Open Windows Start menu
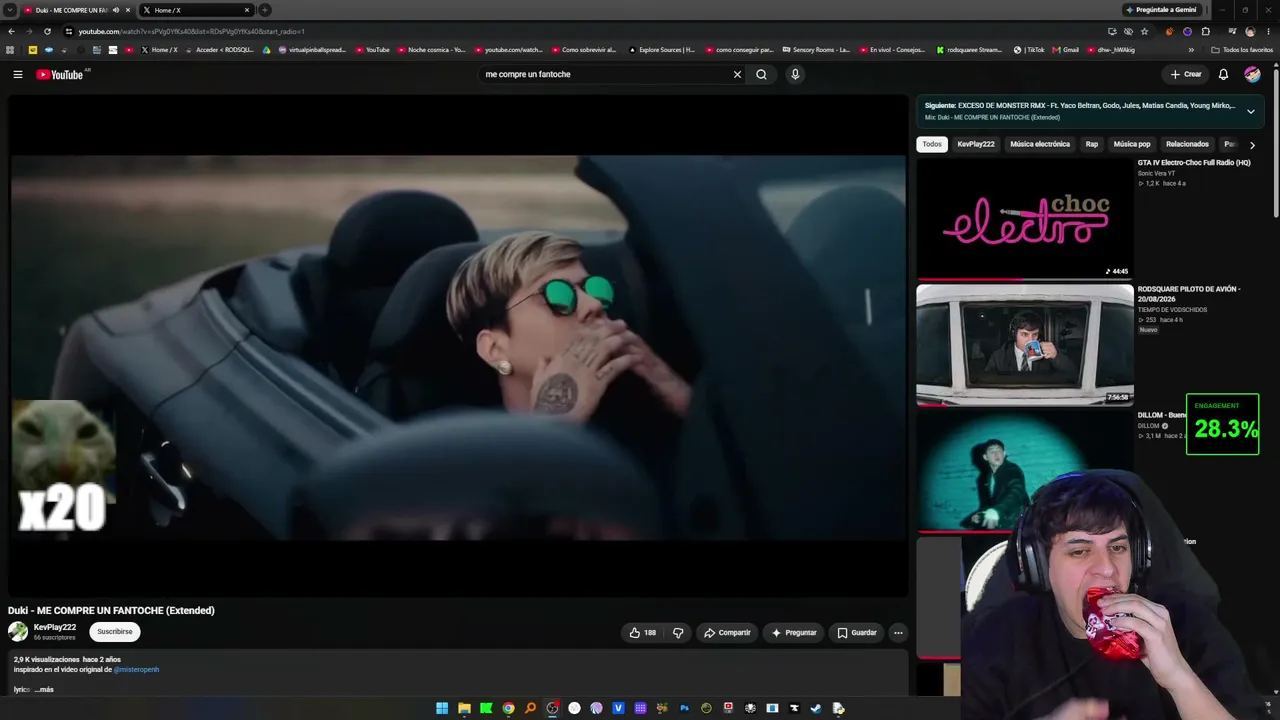The width and height of the screenshot is (1280, 720). 442,708
